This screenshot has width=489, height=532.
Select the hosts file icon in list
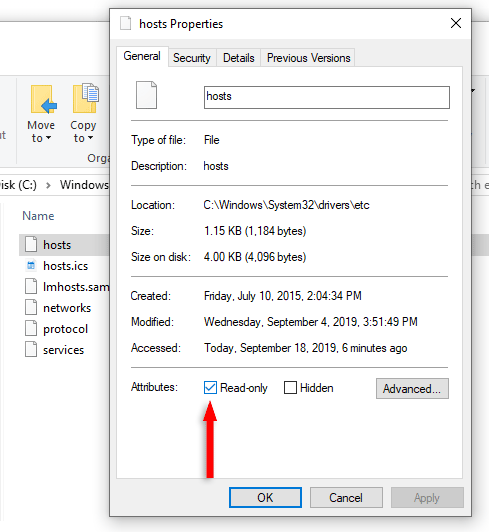[31, 244]
